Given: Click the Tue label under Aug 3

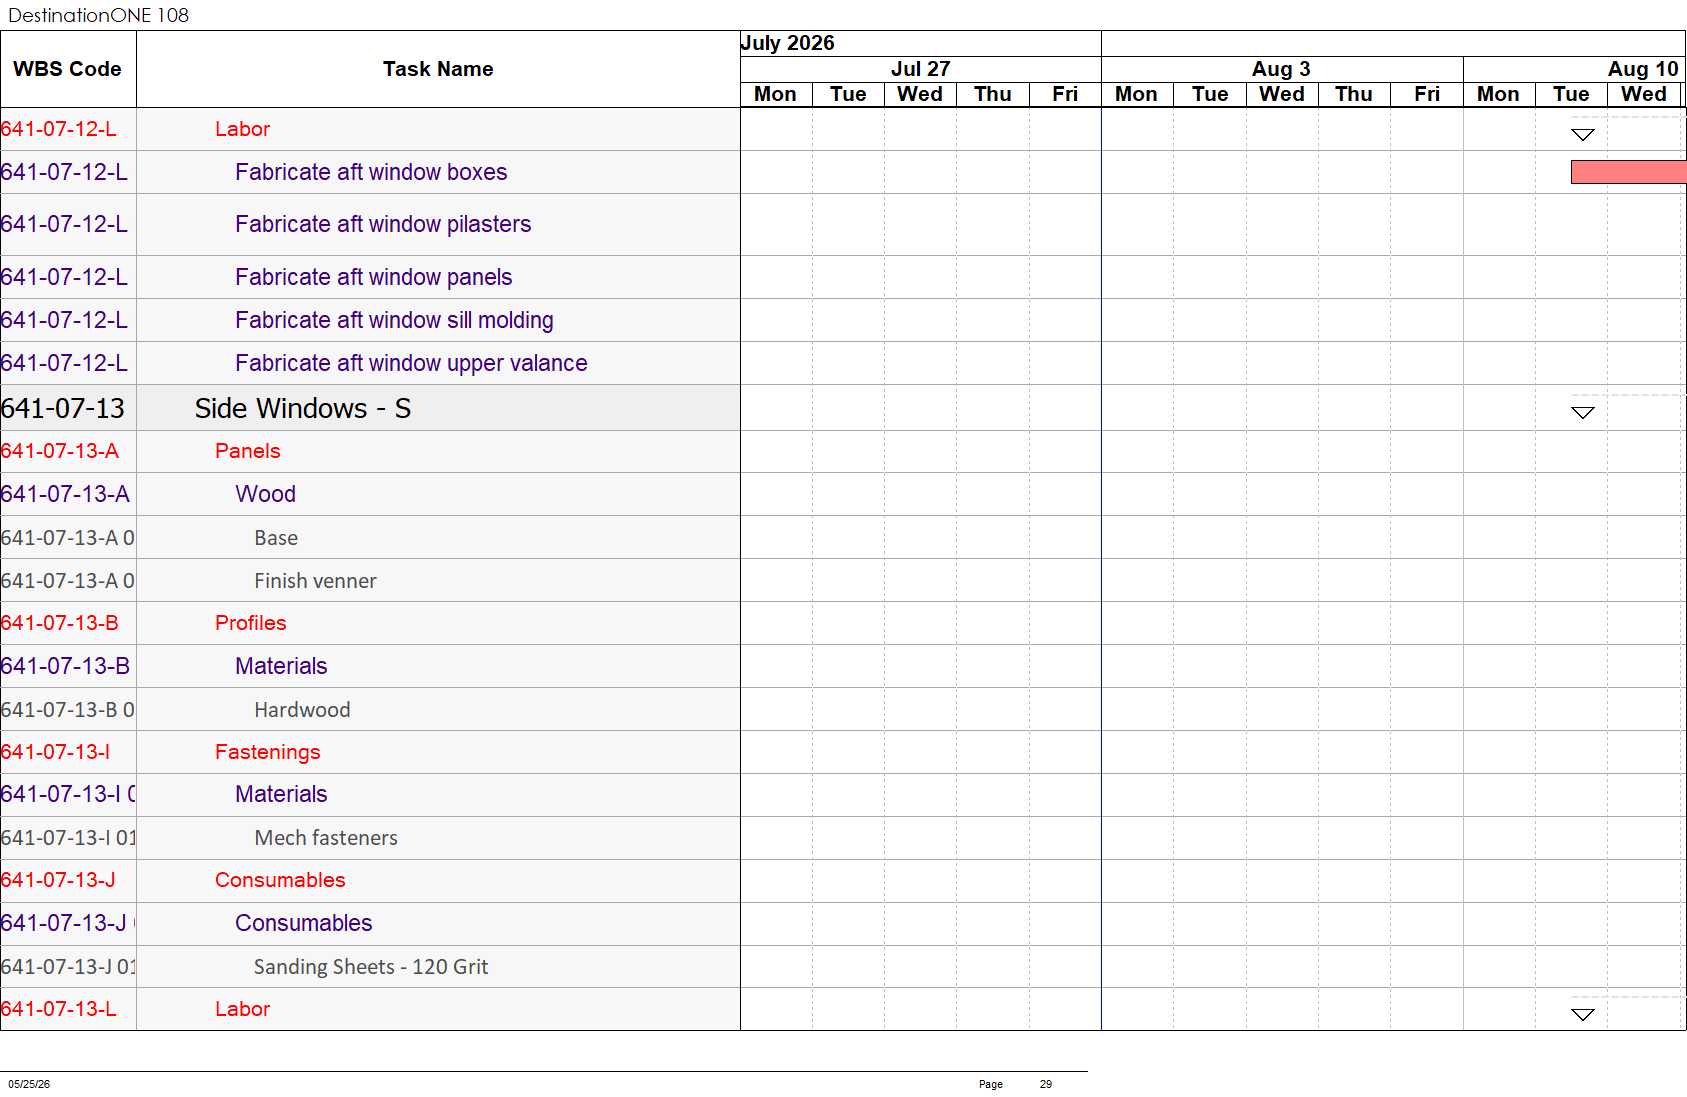Looking at the screenshot, I should coord(1210,94).
